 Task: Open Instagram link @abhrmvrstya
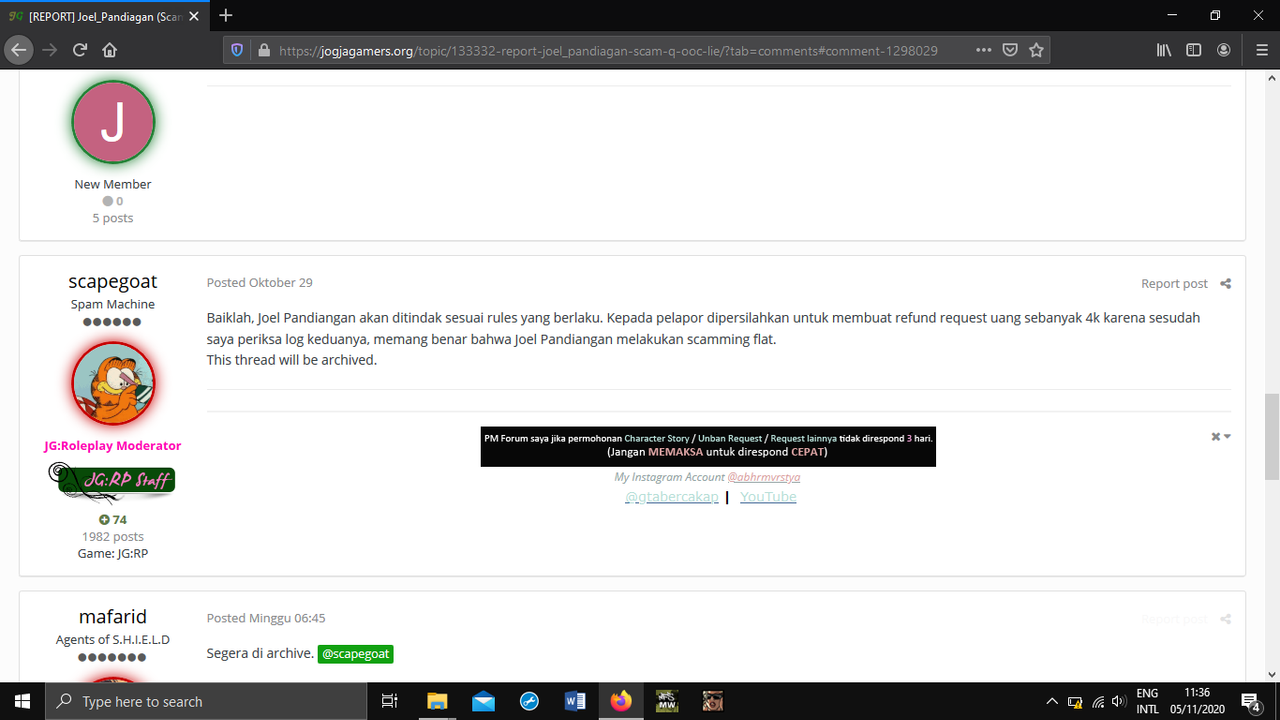(764, 478)
